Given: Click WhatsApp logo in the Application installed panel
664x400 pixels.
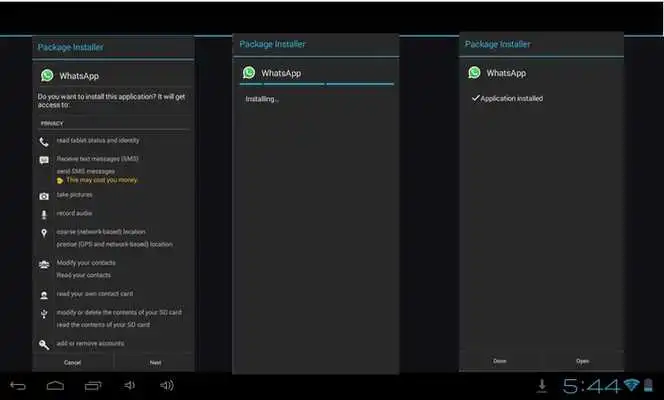Looking at the screenshot, I should (474, 72).
